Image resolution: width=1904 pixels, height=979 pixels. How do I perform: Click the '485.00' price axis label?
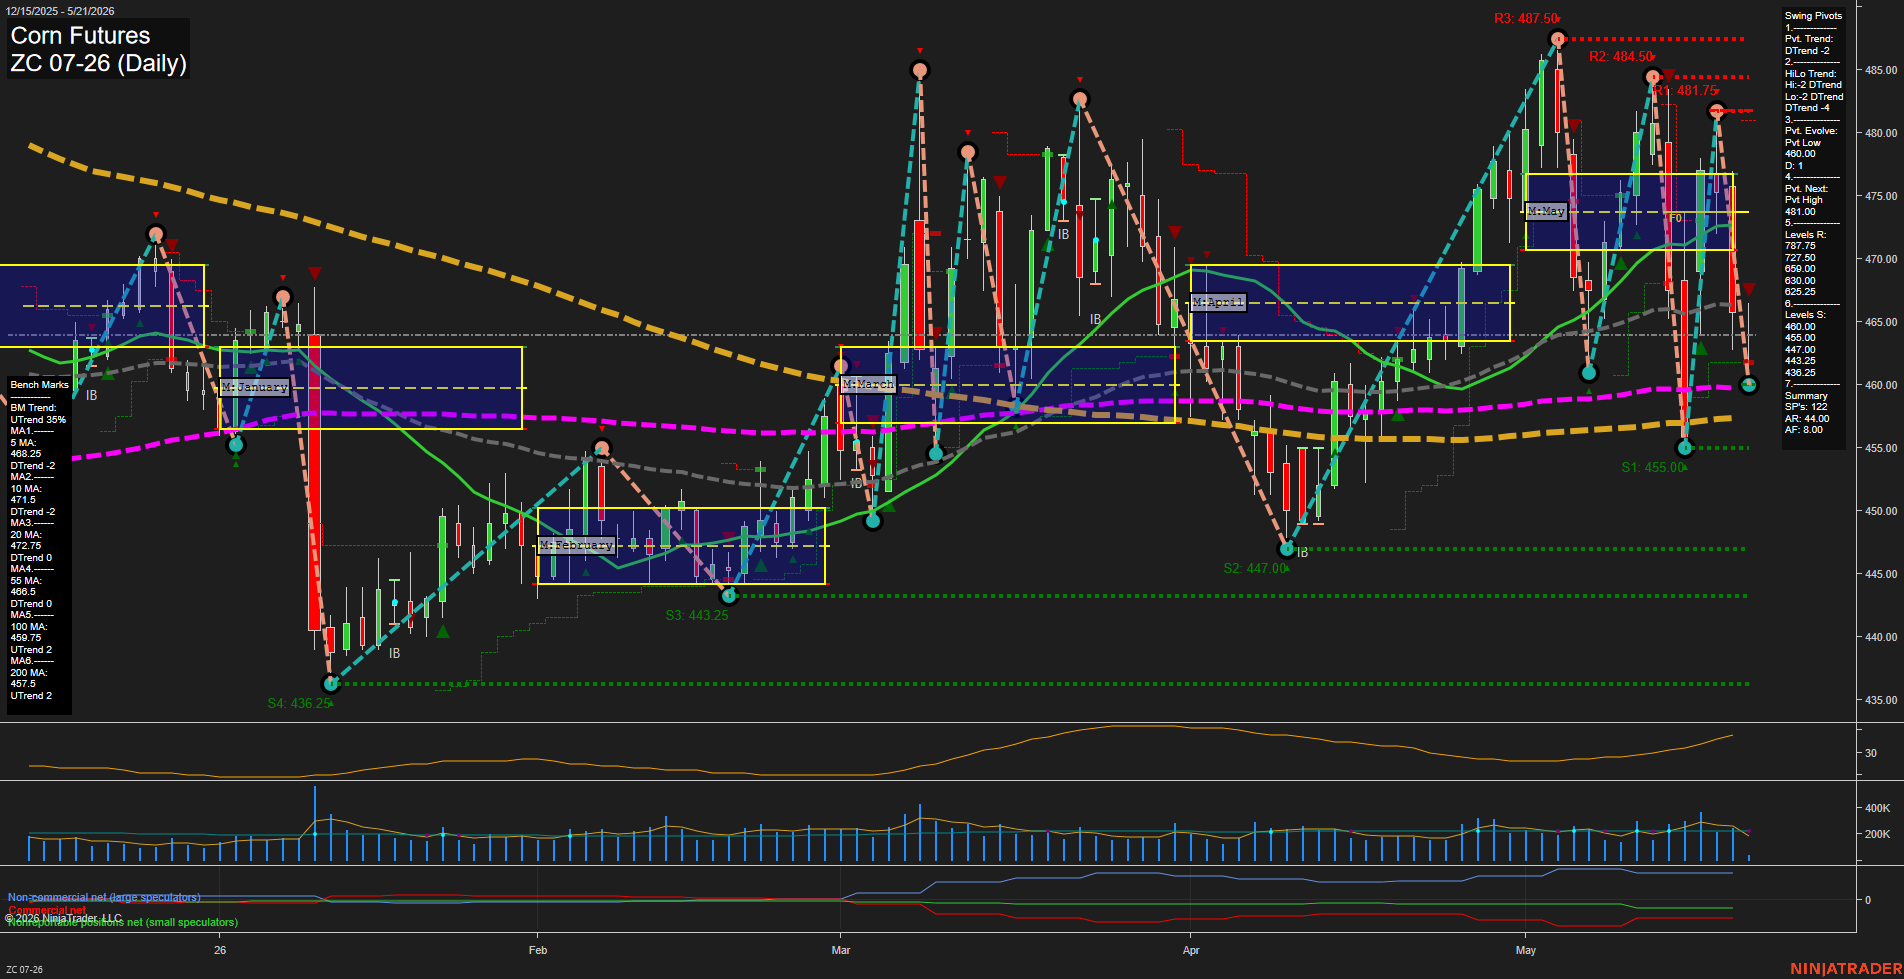1880,70
